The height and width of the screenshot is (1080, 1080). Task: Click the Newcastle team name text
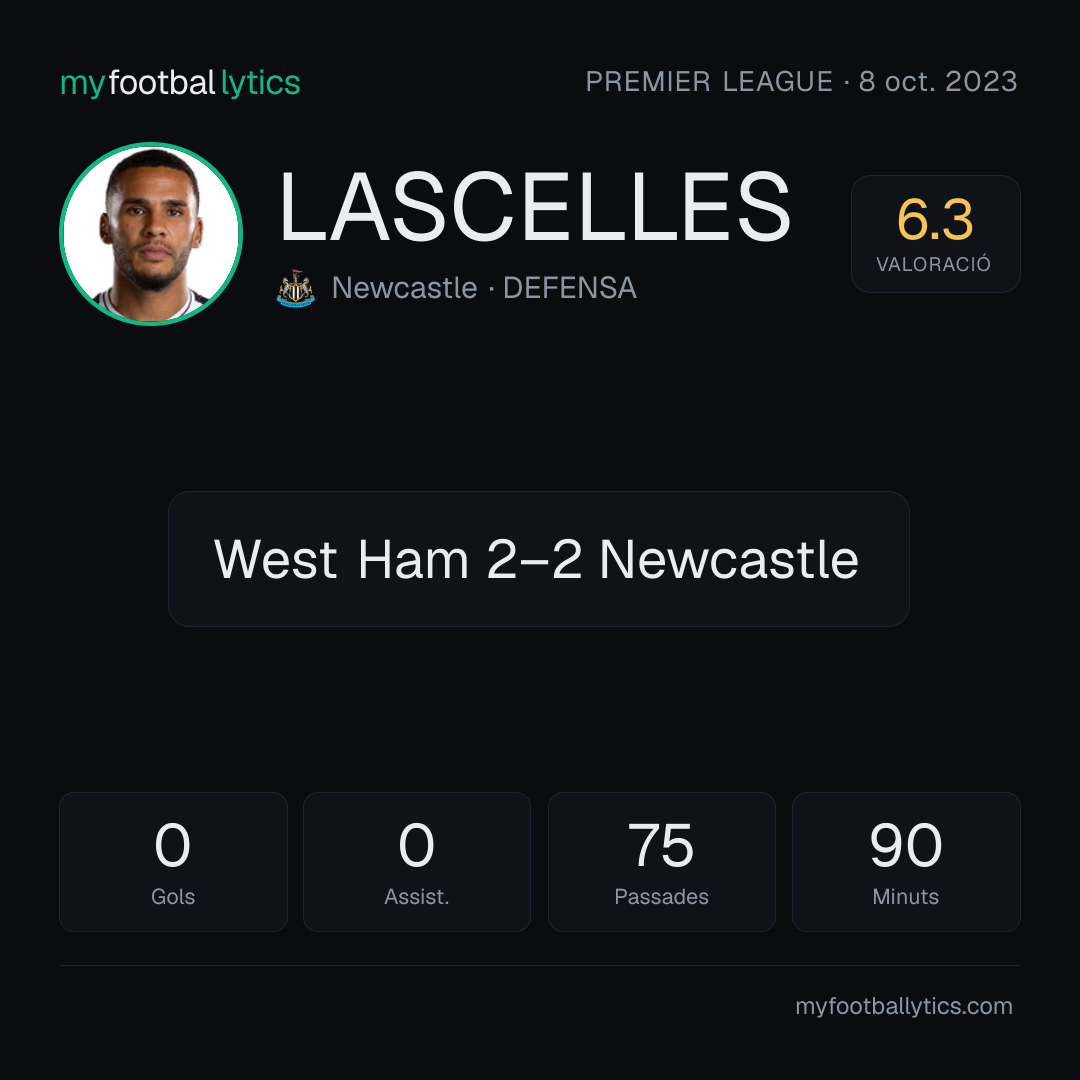coord(404,288)
